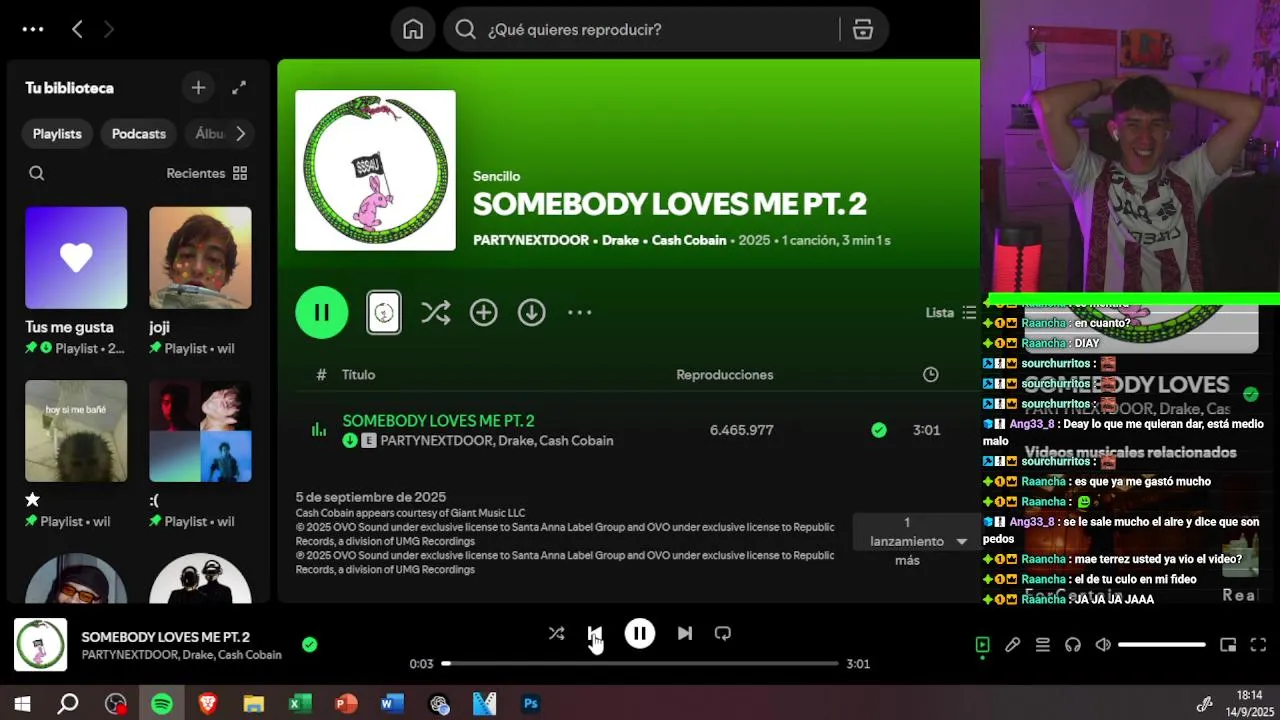Open Spotify from the taskbar

click(162, 704)
